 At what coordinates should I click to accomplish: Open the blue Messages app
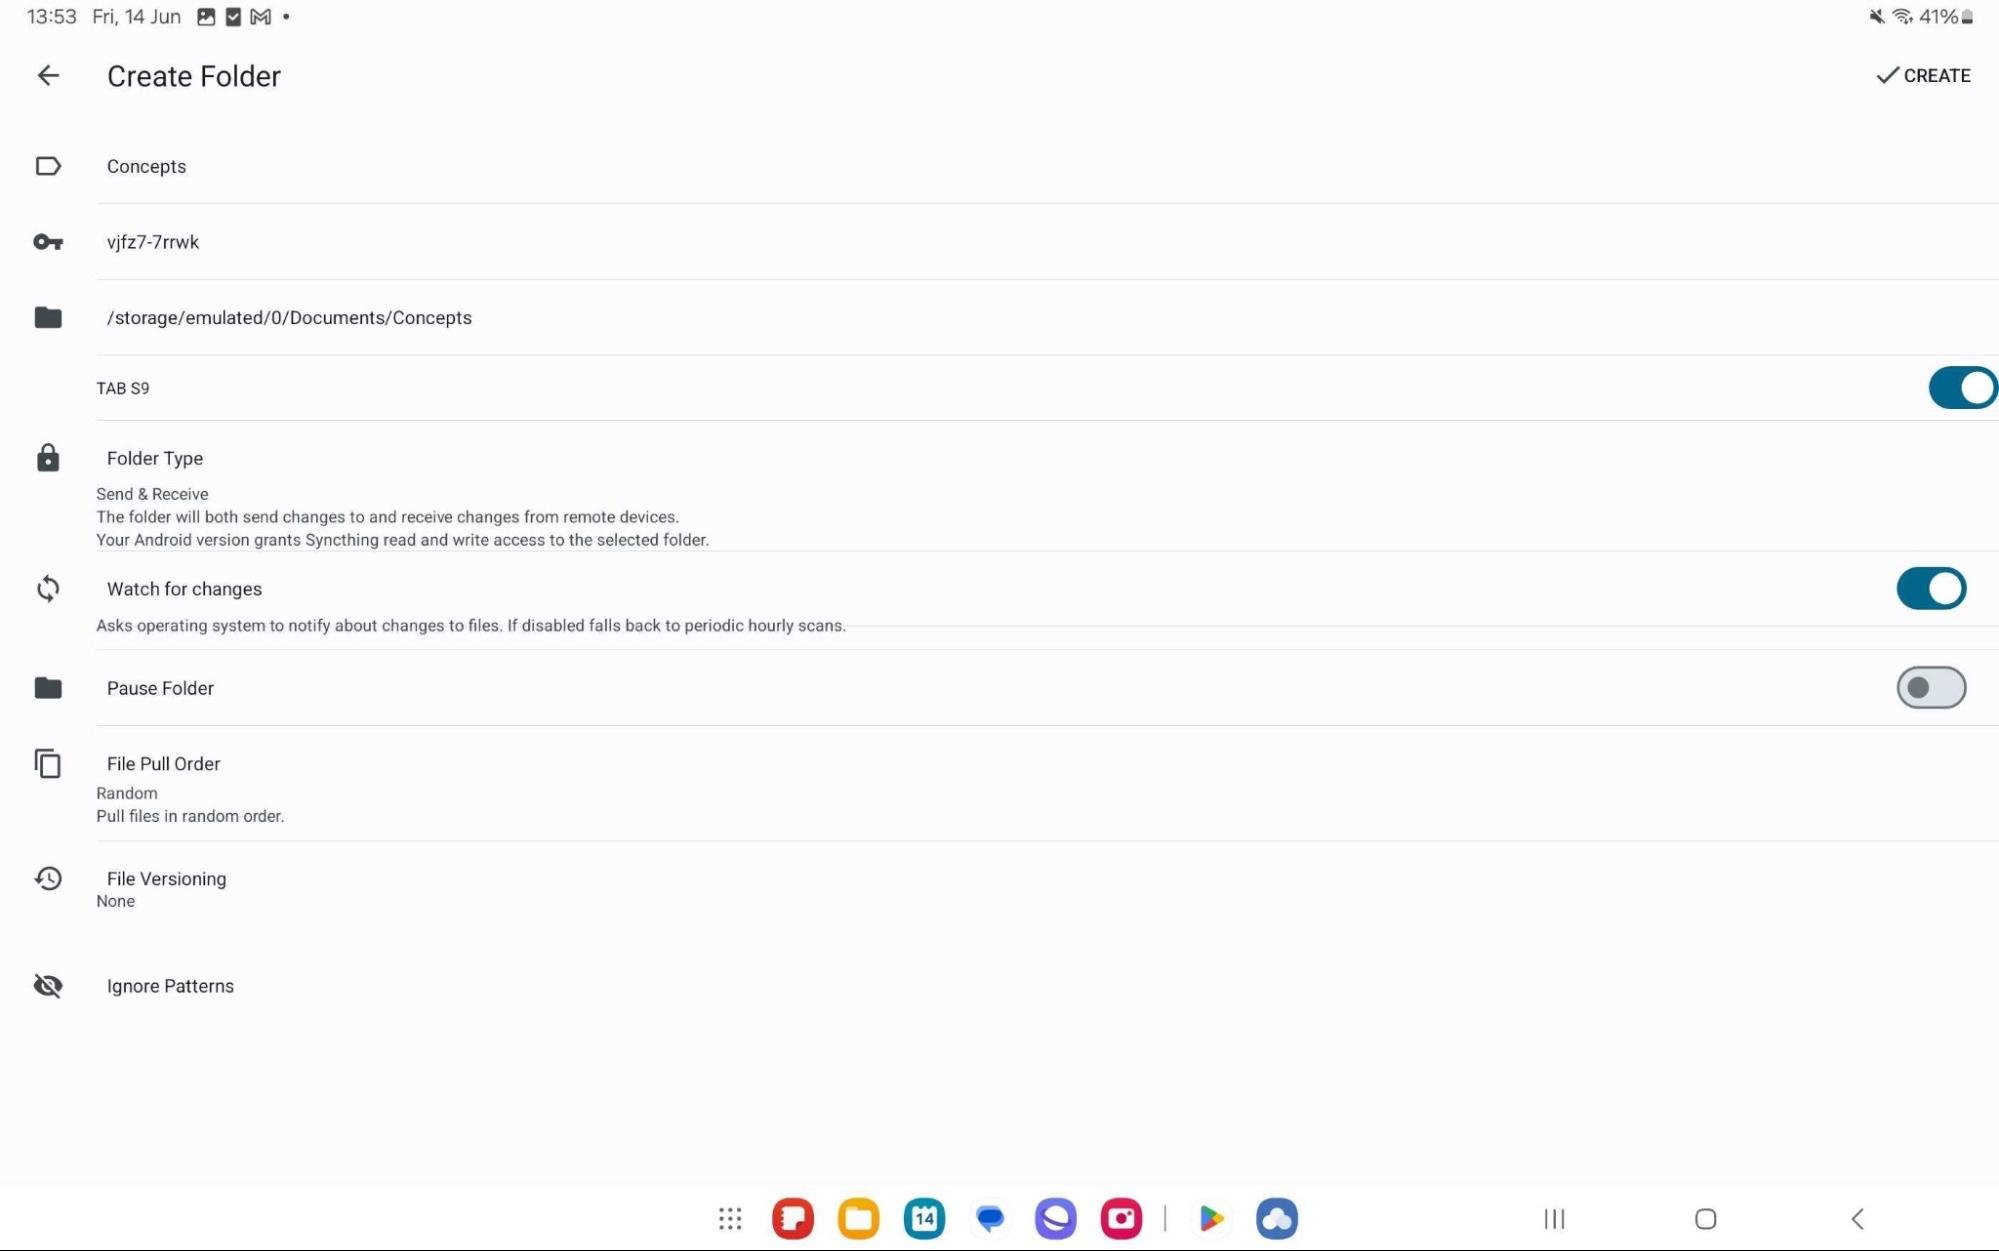[x=990, y=1218]
